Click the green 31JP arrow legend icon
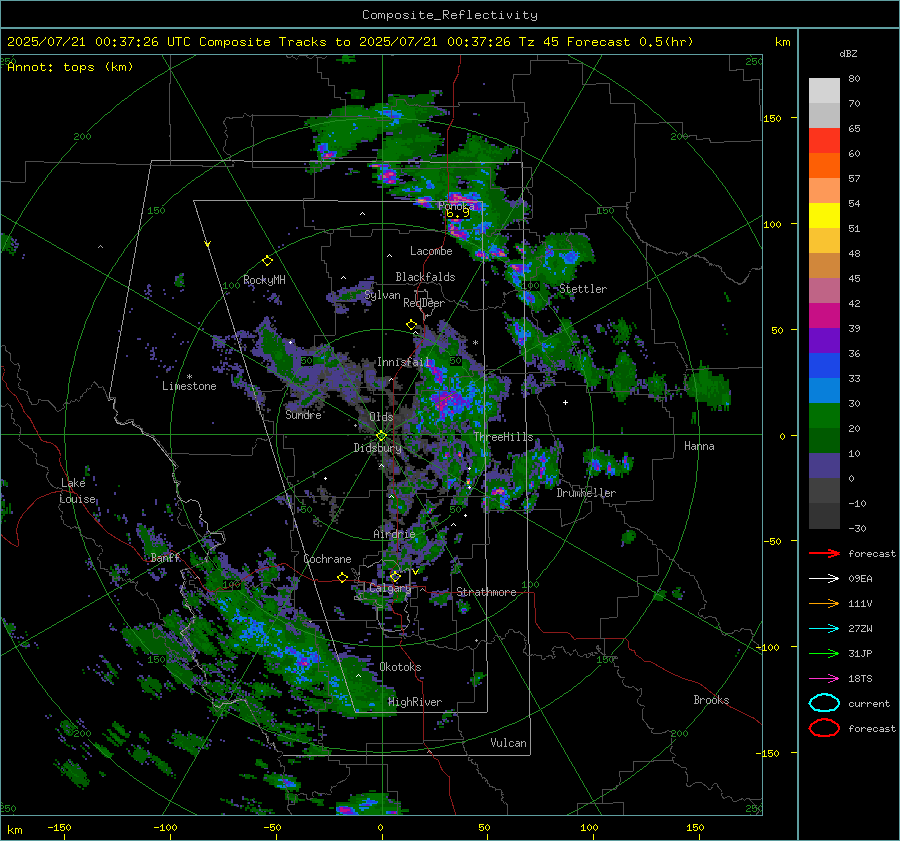900x841 pixels. click(x=824, y=653)
